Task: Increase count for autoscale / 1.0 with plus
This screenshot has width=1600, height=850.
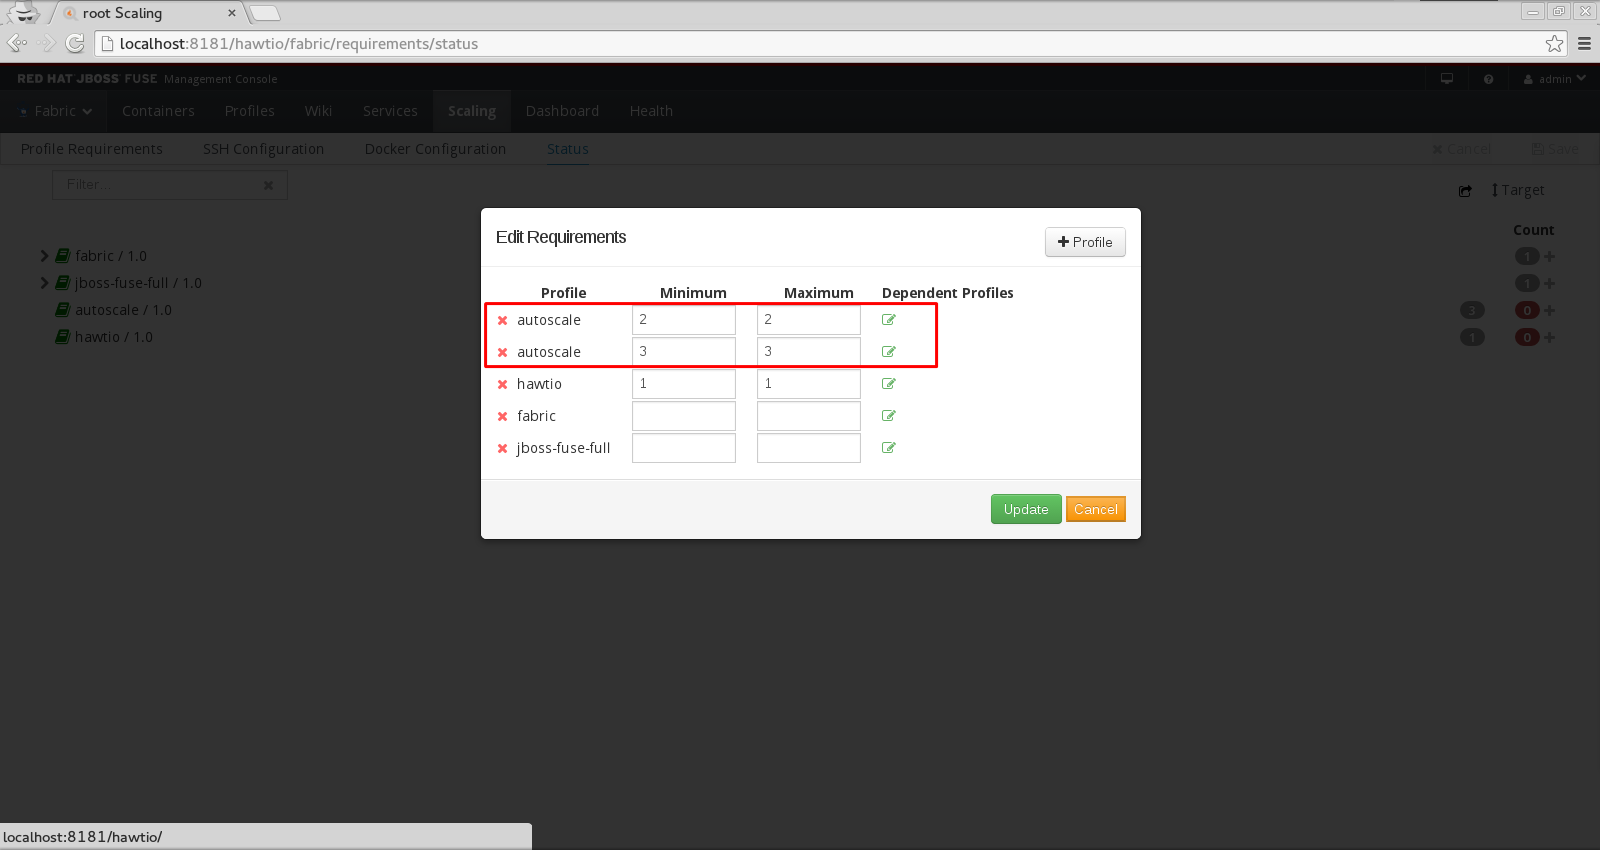Action: pos(1549,310)
